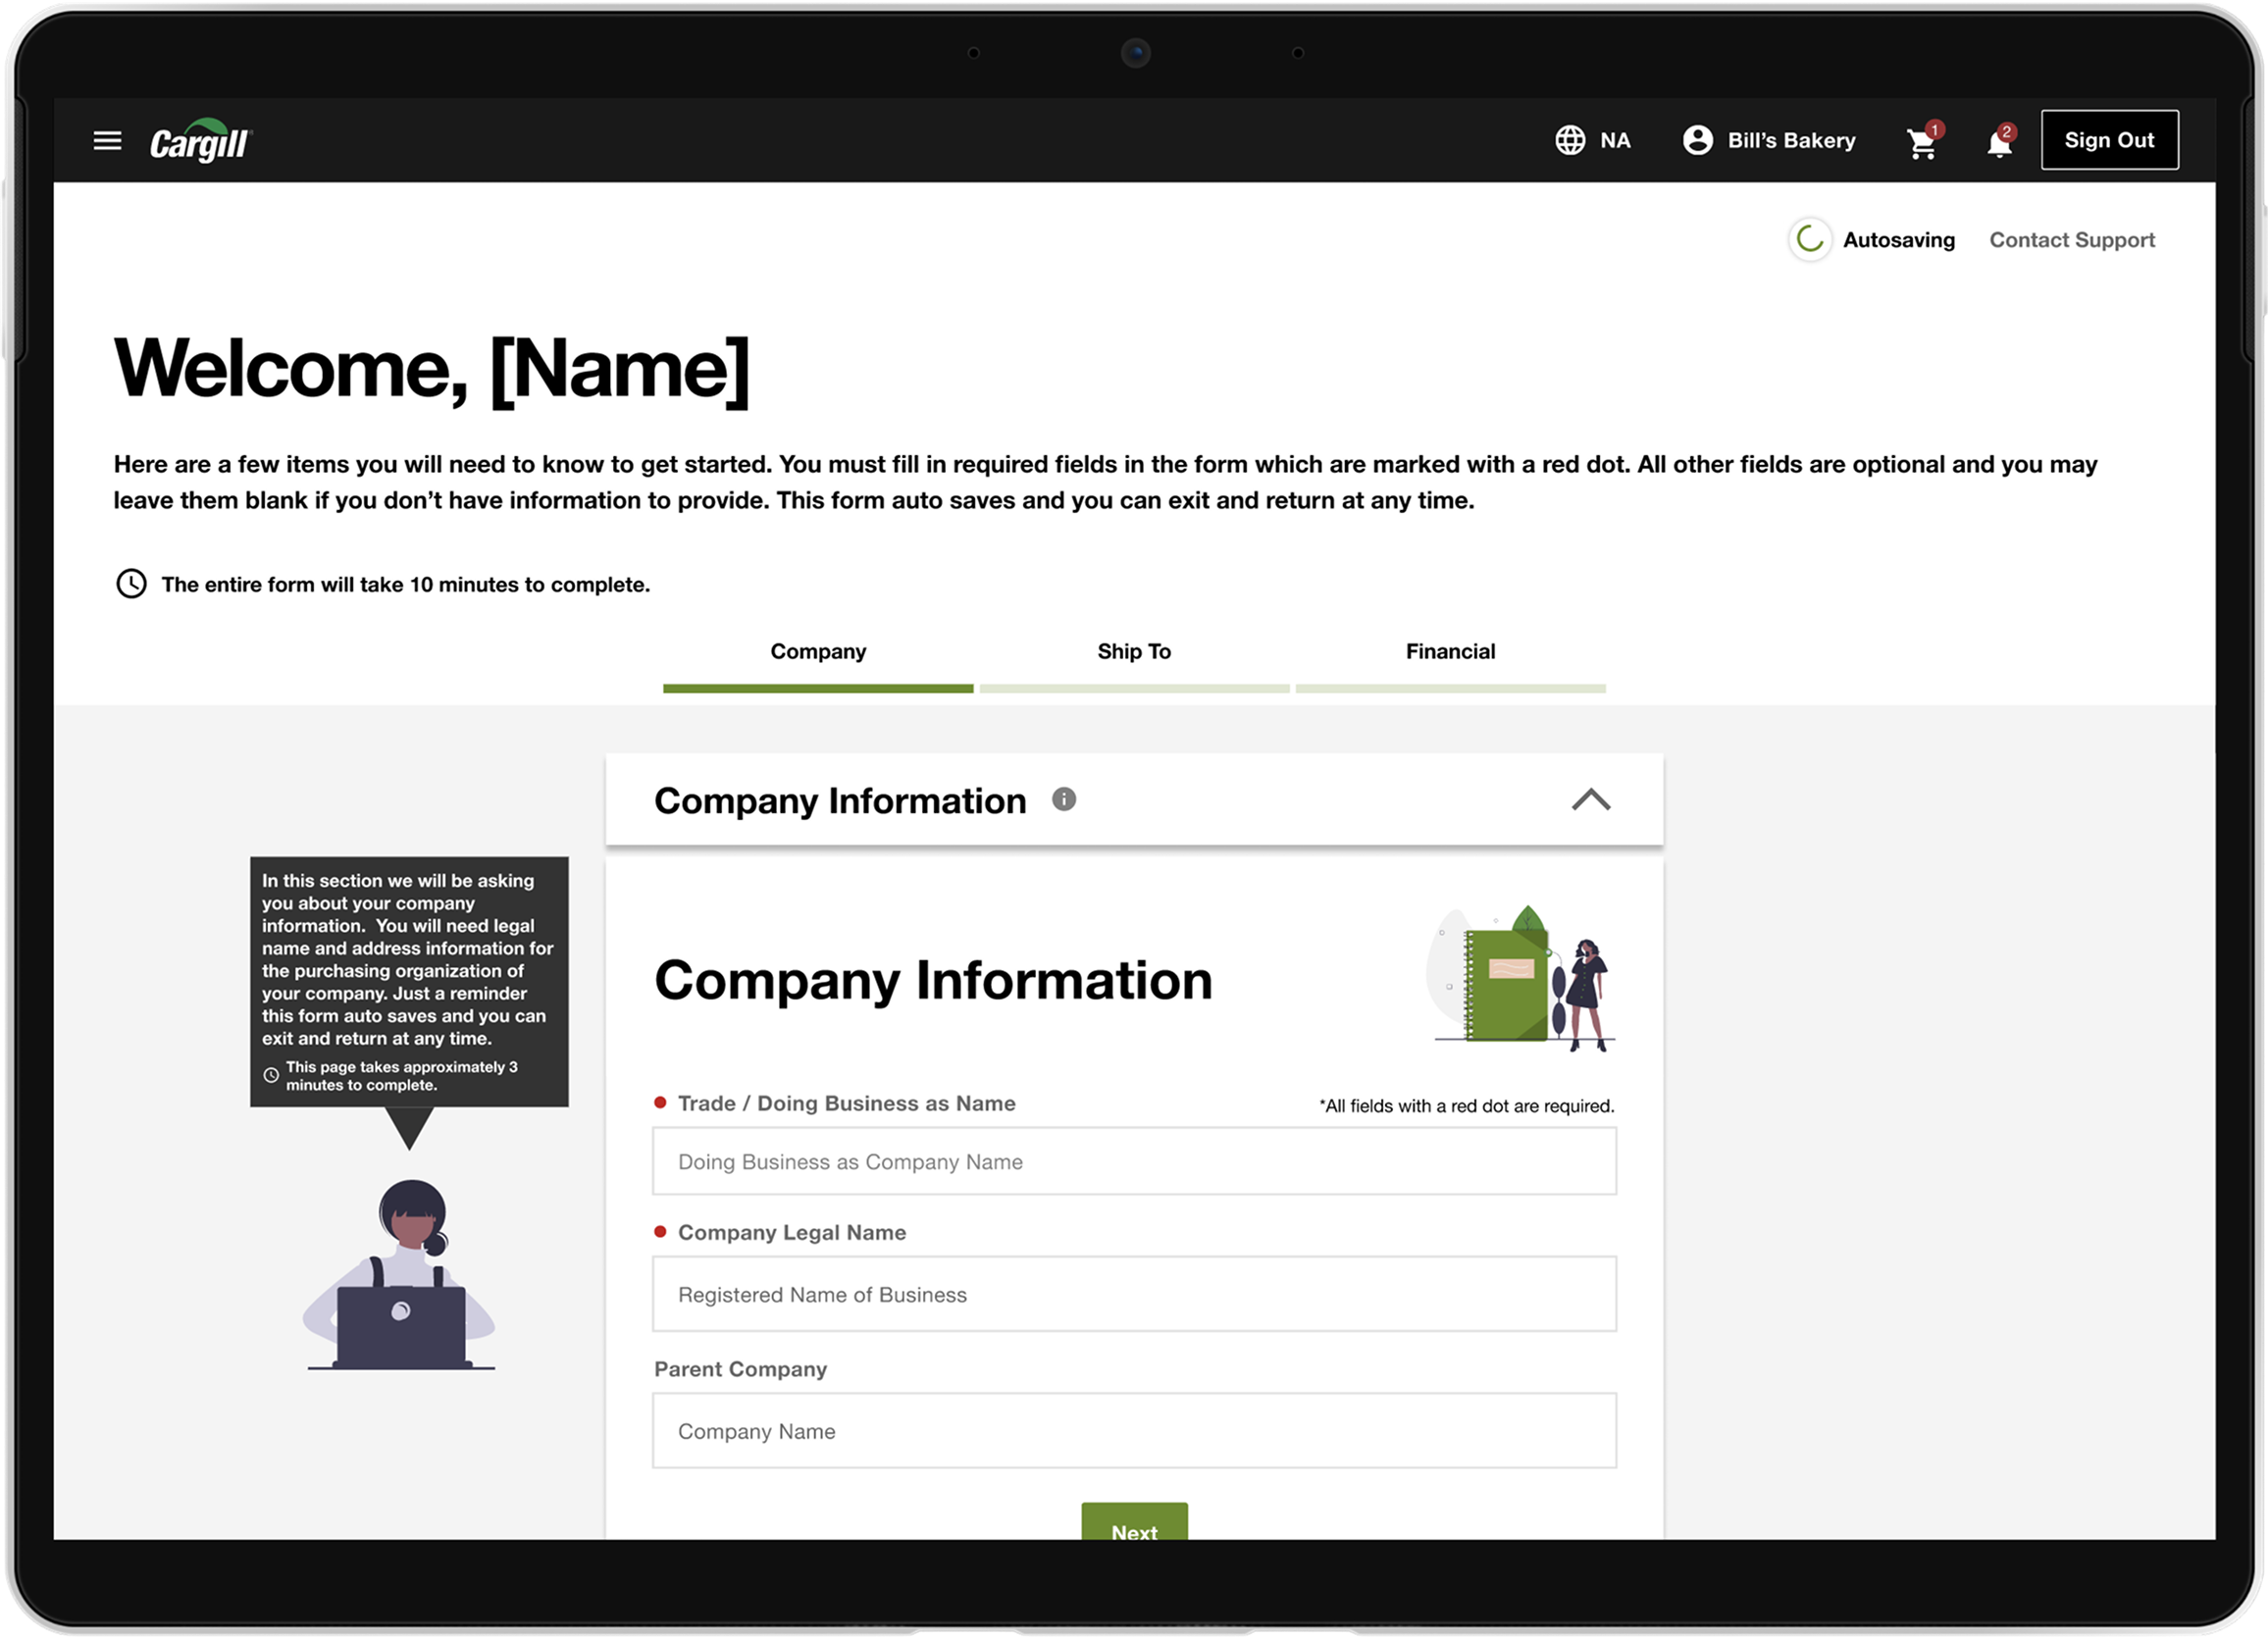Click the 'Company Legal Name' label
Viewport: 2268px width, 1640px height.
(x=792, y=1233)
